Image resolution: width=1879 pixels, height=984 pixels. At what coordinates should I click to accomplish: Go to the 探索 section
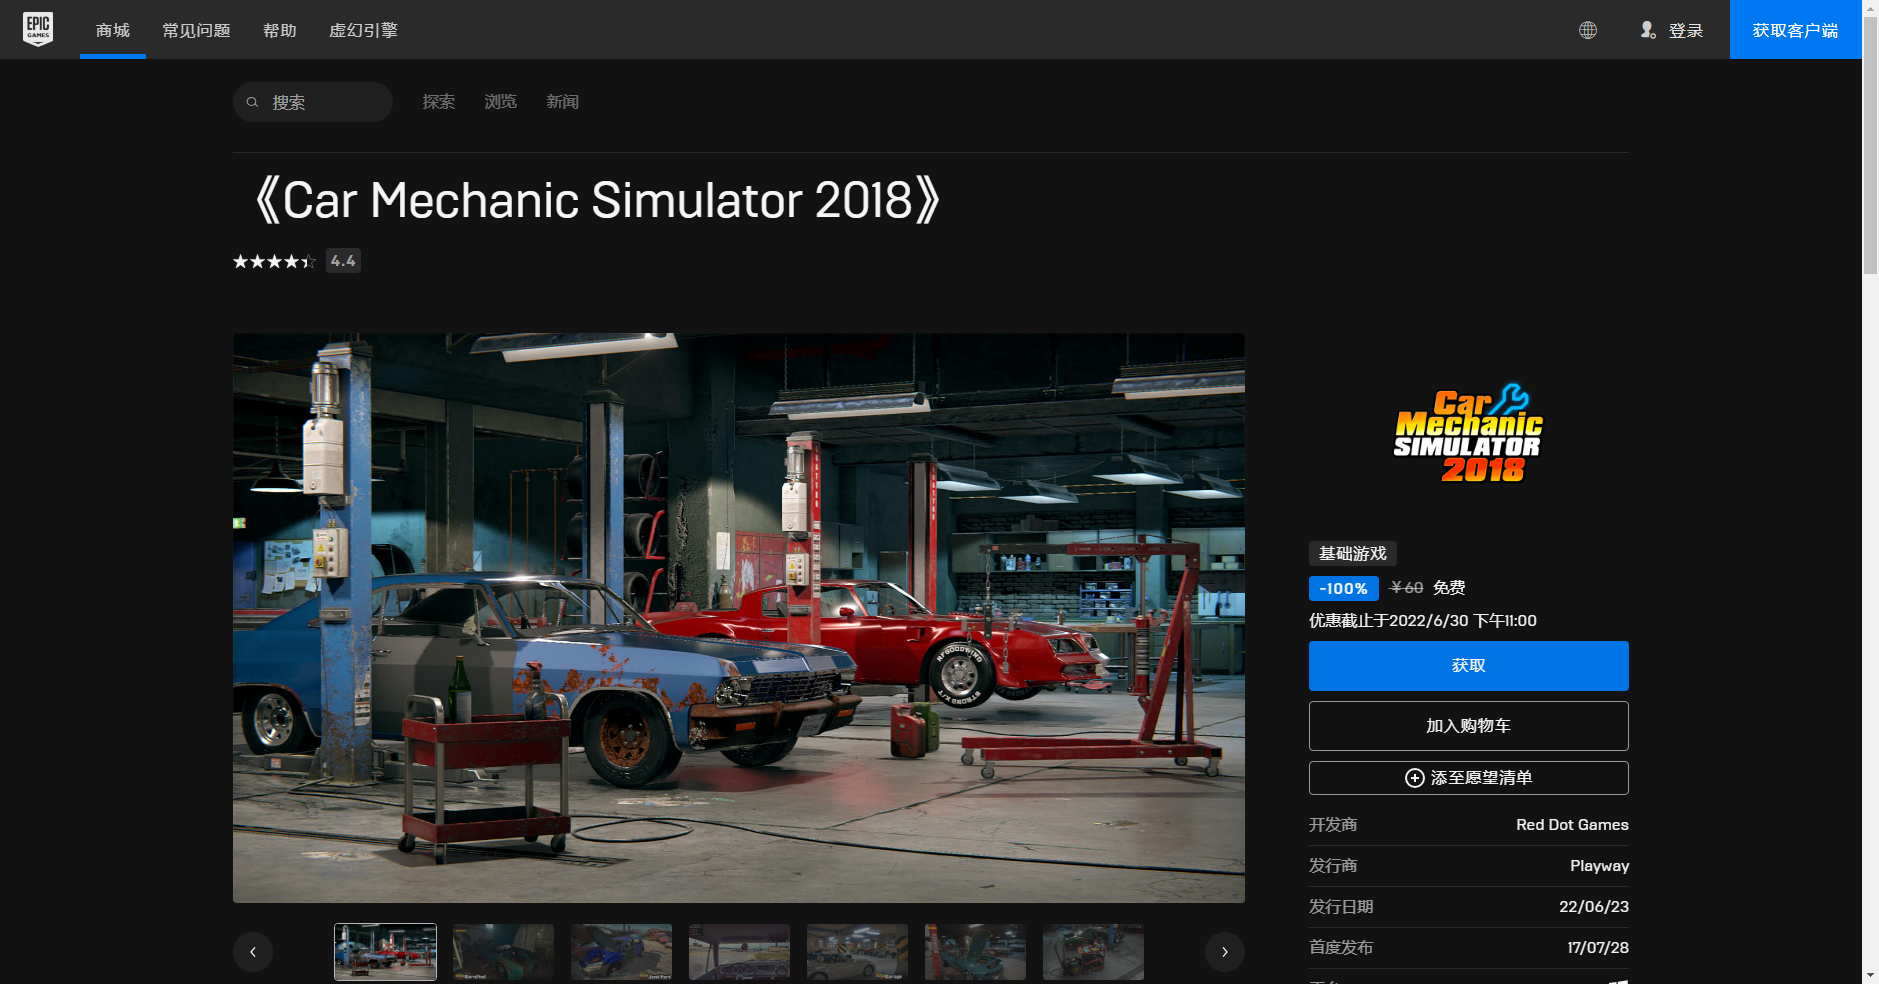[x=439, y=102]
